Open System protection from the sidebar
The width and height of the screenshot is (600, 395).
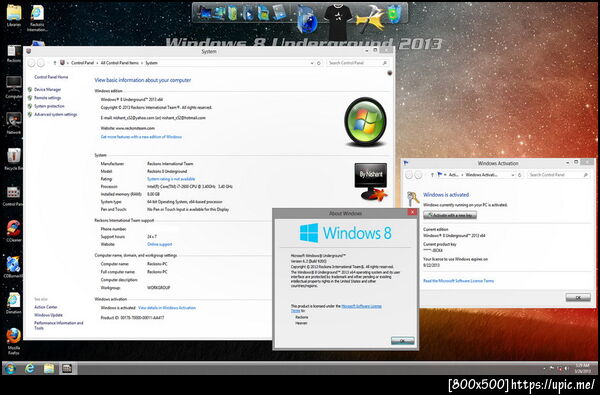tap(49, 106)
